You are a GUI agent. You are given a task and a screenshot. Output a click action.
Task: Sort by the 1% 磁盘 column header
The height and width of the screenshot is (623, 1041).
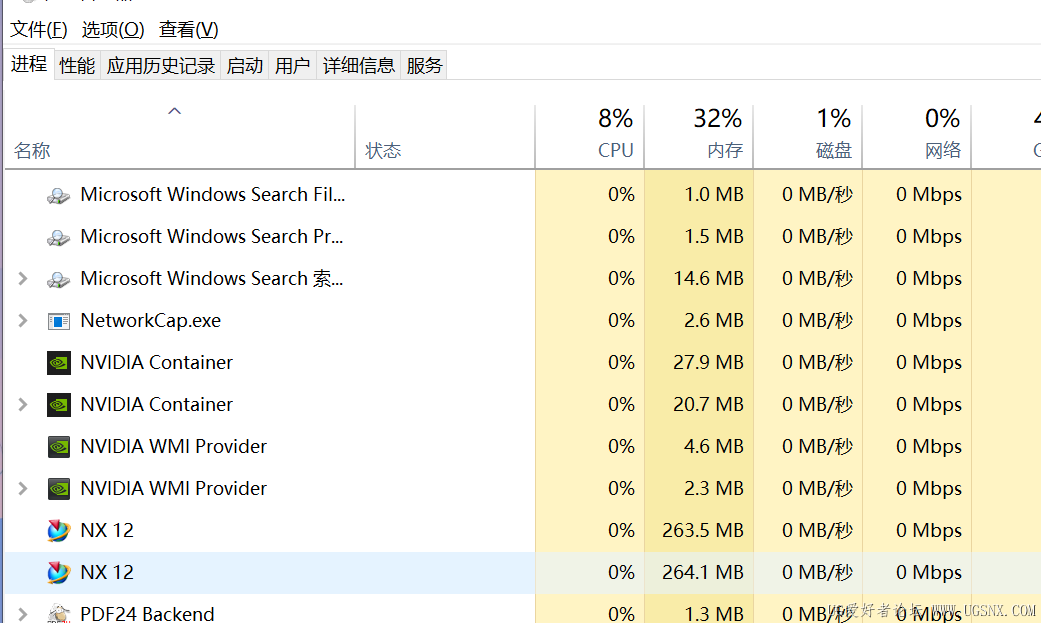point(807,136)
